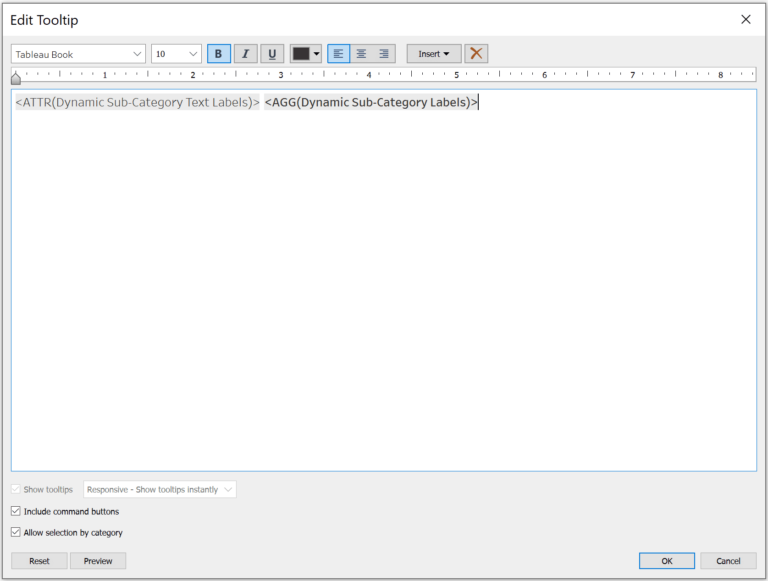The image size is (768, 581).
Task: Open the Insert field menu
Action: point(433,54)
